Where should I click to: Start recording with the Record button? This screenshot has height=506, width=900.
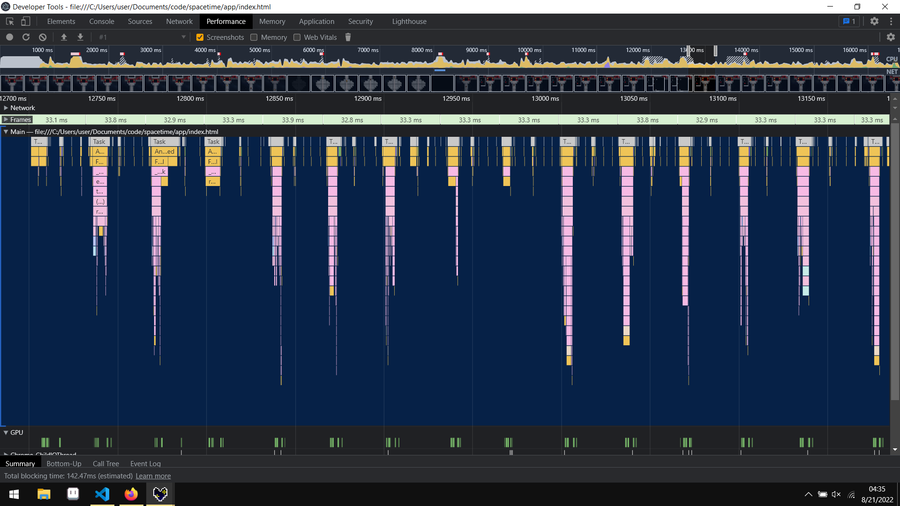pyautogui.click(x=10, y=37)
